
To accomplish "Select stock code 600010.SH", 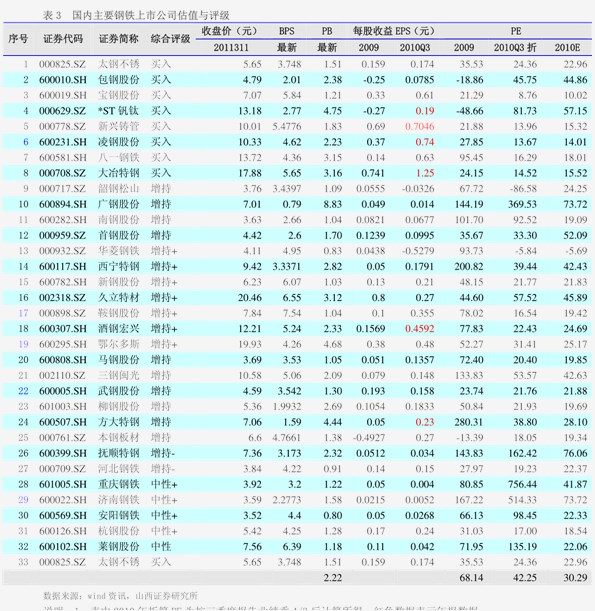I will coord(63,80).
